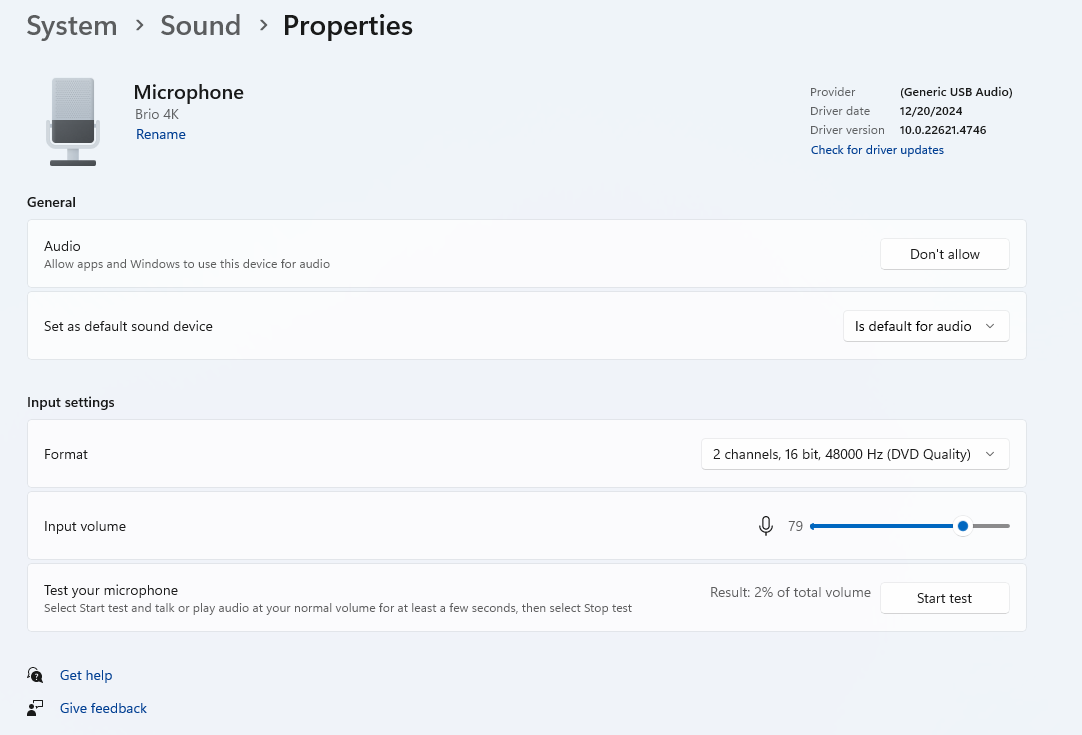The width and height of the screenshot is (1082, 735).
Task: Click the large microphone device icon
Action: point(72,122)
